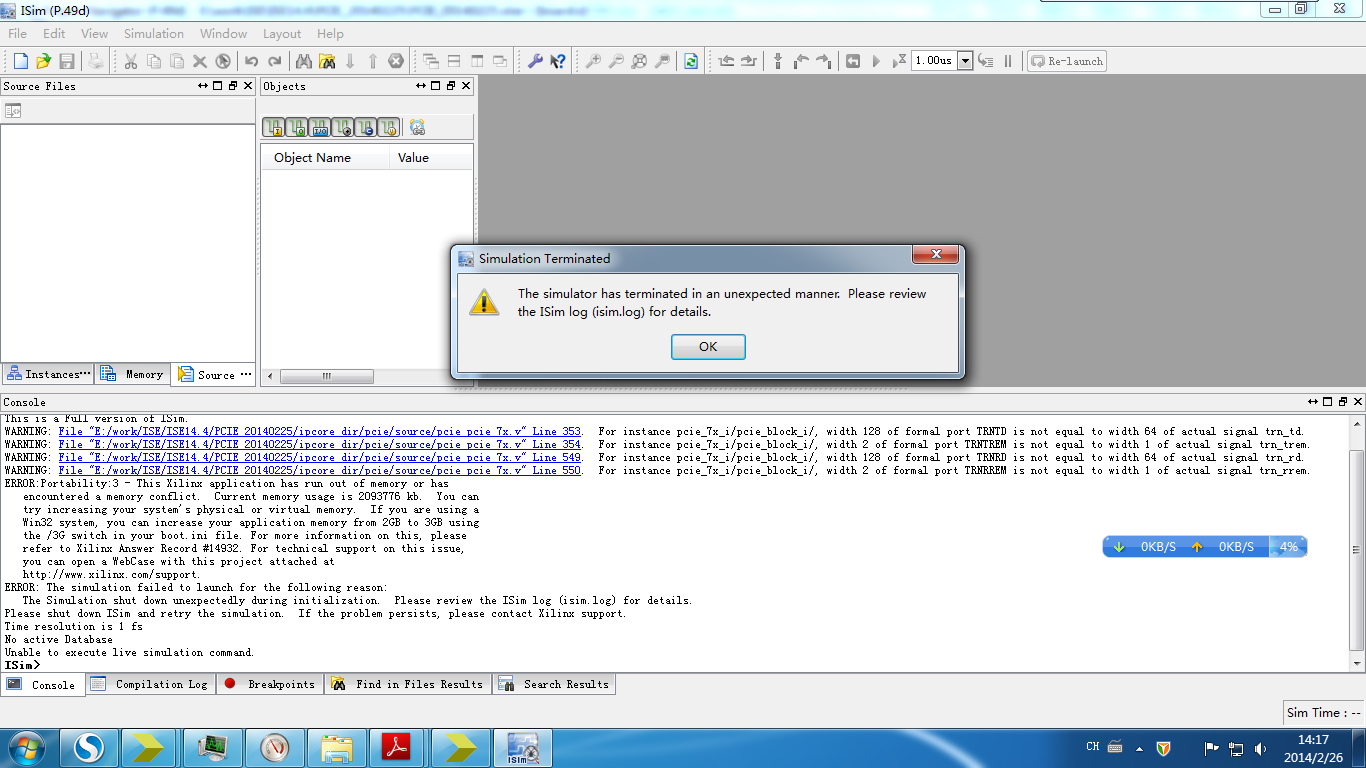
Task: Open the Edit menu
Action: point(54,34)
